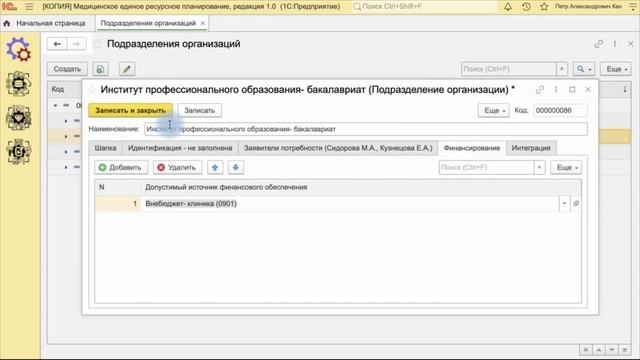Image resolution: width=640 pixels, height=360 pixels.
Task: Jump to list start arrow
Action: 586,350
